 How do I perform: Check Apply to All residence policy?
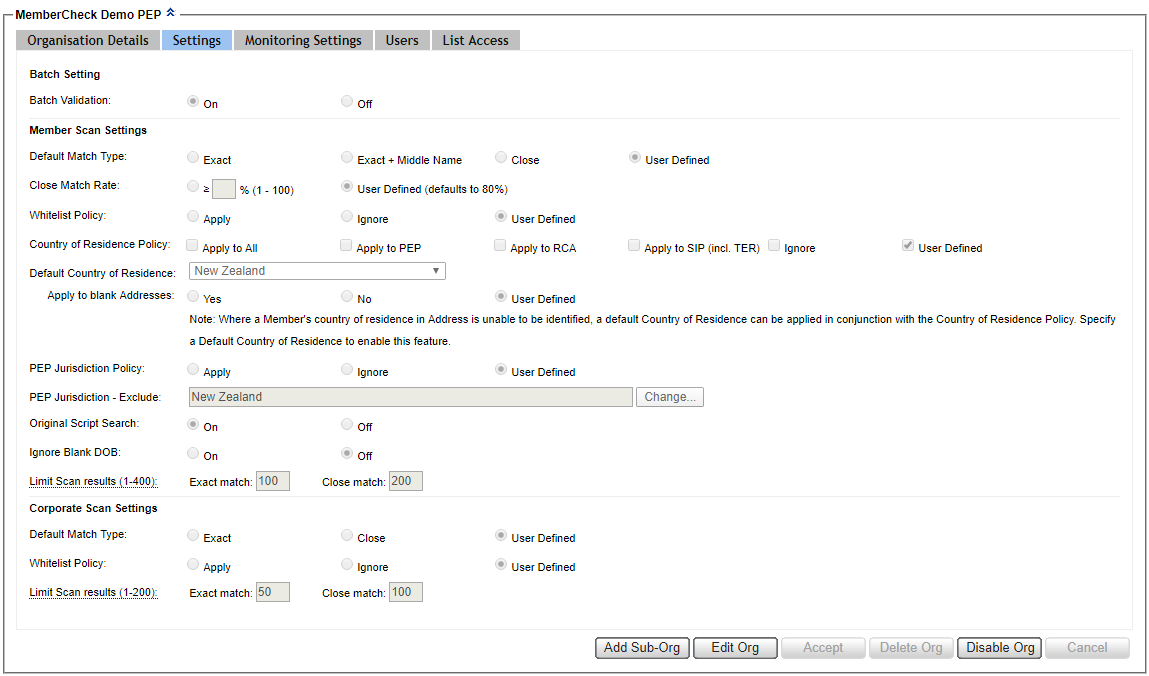[192, 245]
